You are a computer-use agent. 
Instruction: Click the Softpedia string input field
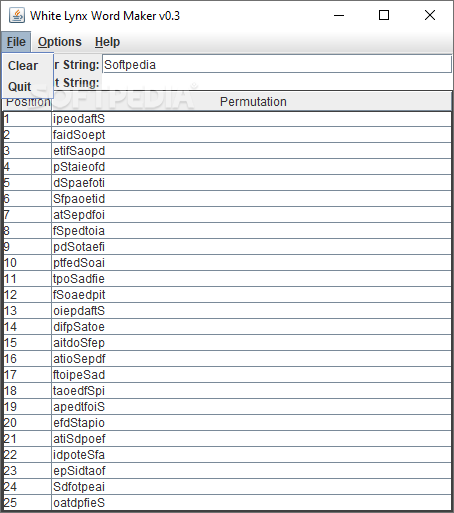(277, 65)
